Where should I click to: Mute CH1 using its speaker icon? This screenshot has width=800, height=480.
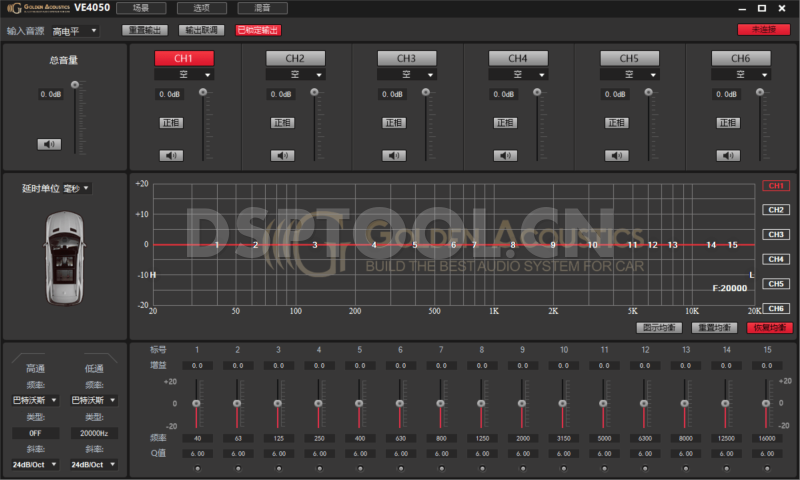pos(172,155)
